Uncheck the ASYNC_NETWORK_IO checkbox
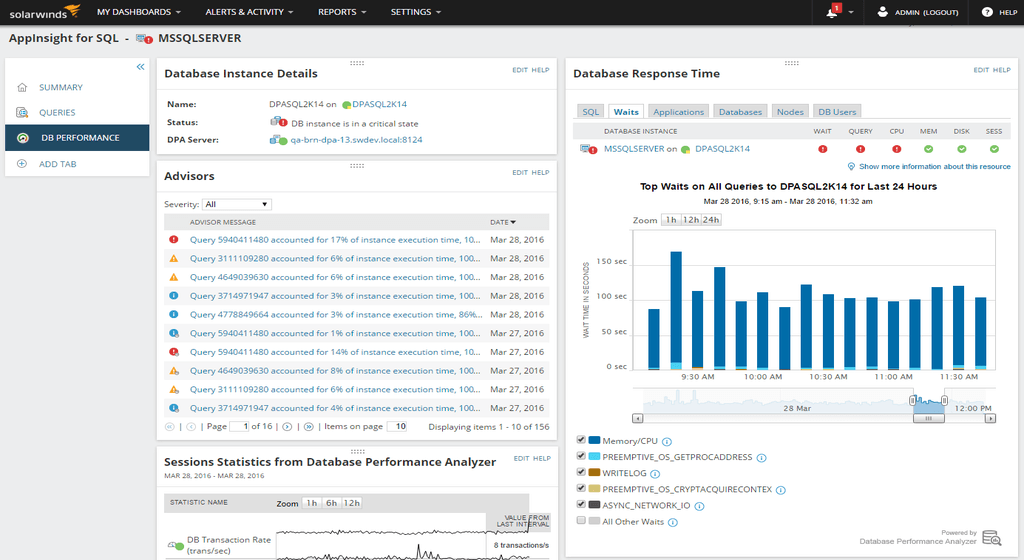The image size is (1024, 560). 581,504
